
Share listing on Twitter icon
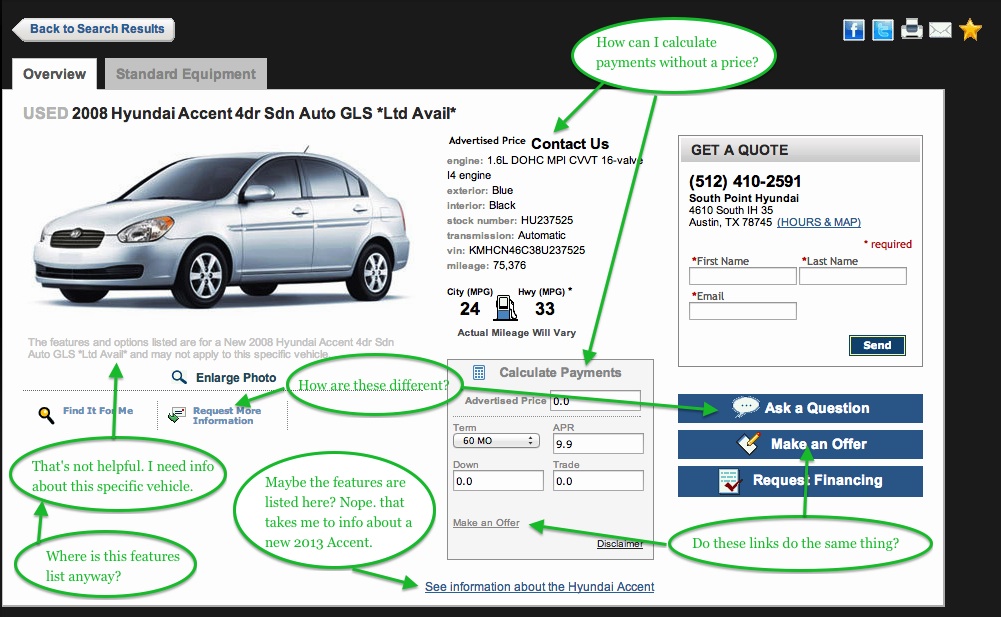click(883, 29)
